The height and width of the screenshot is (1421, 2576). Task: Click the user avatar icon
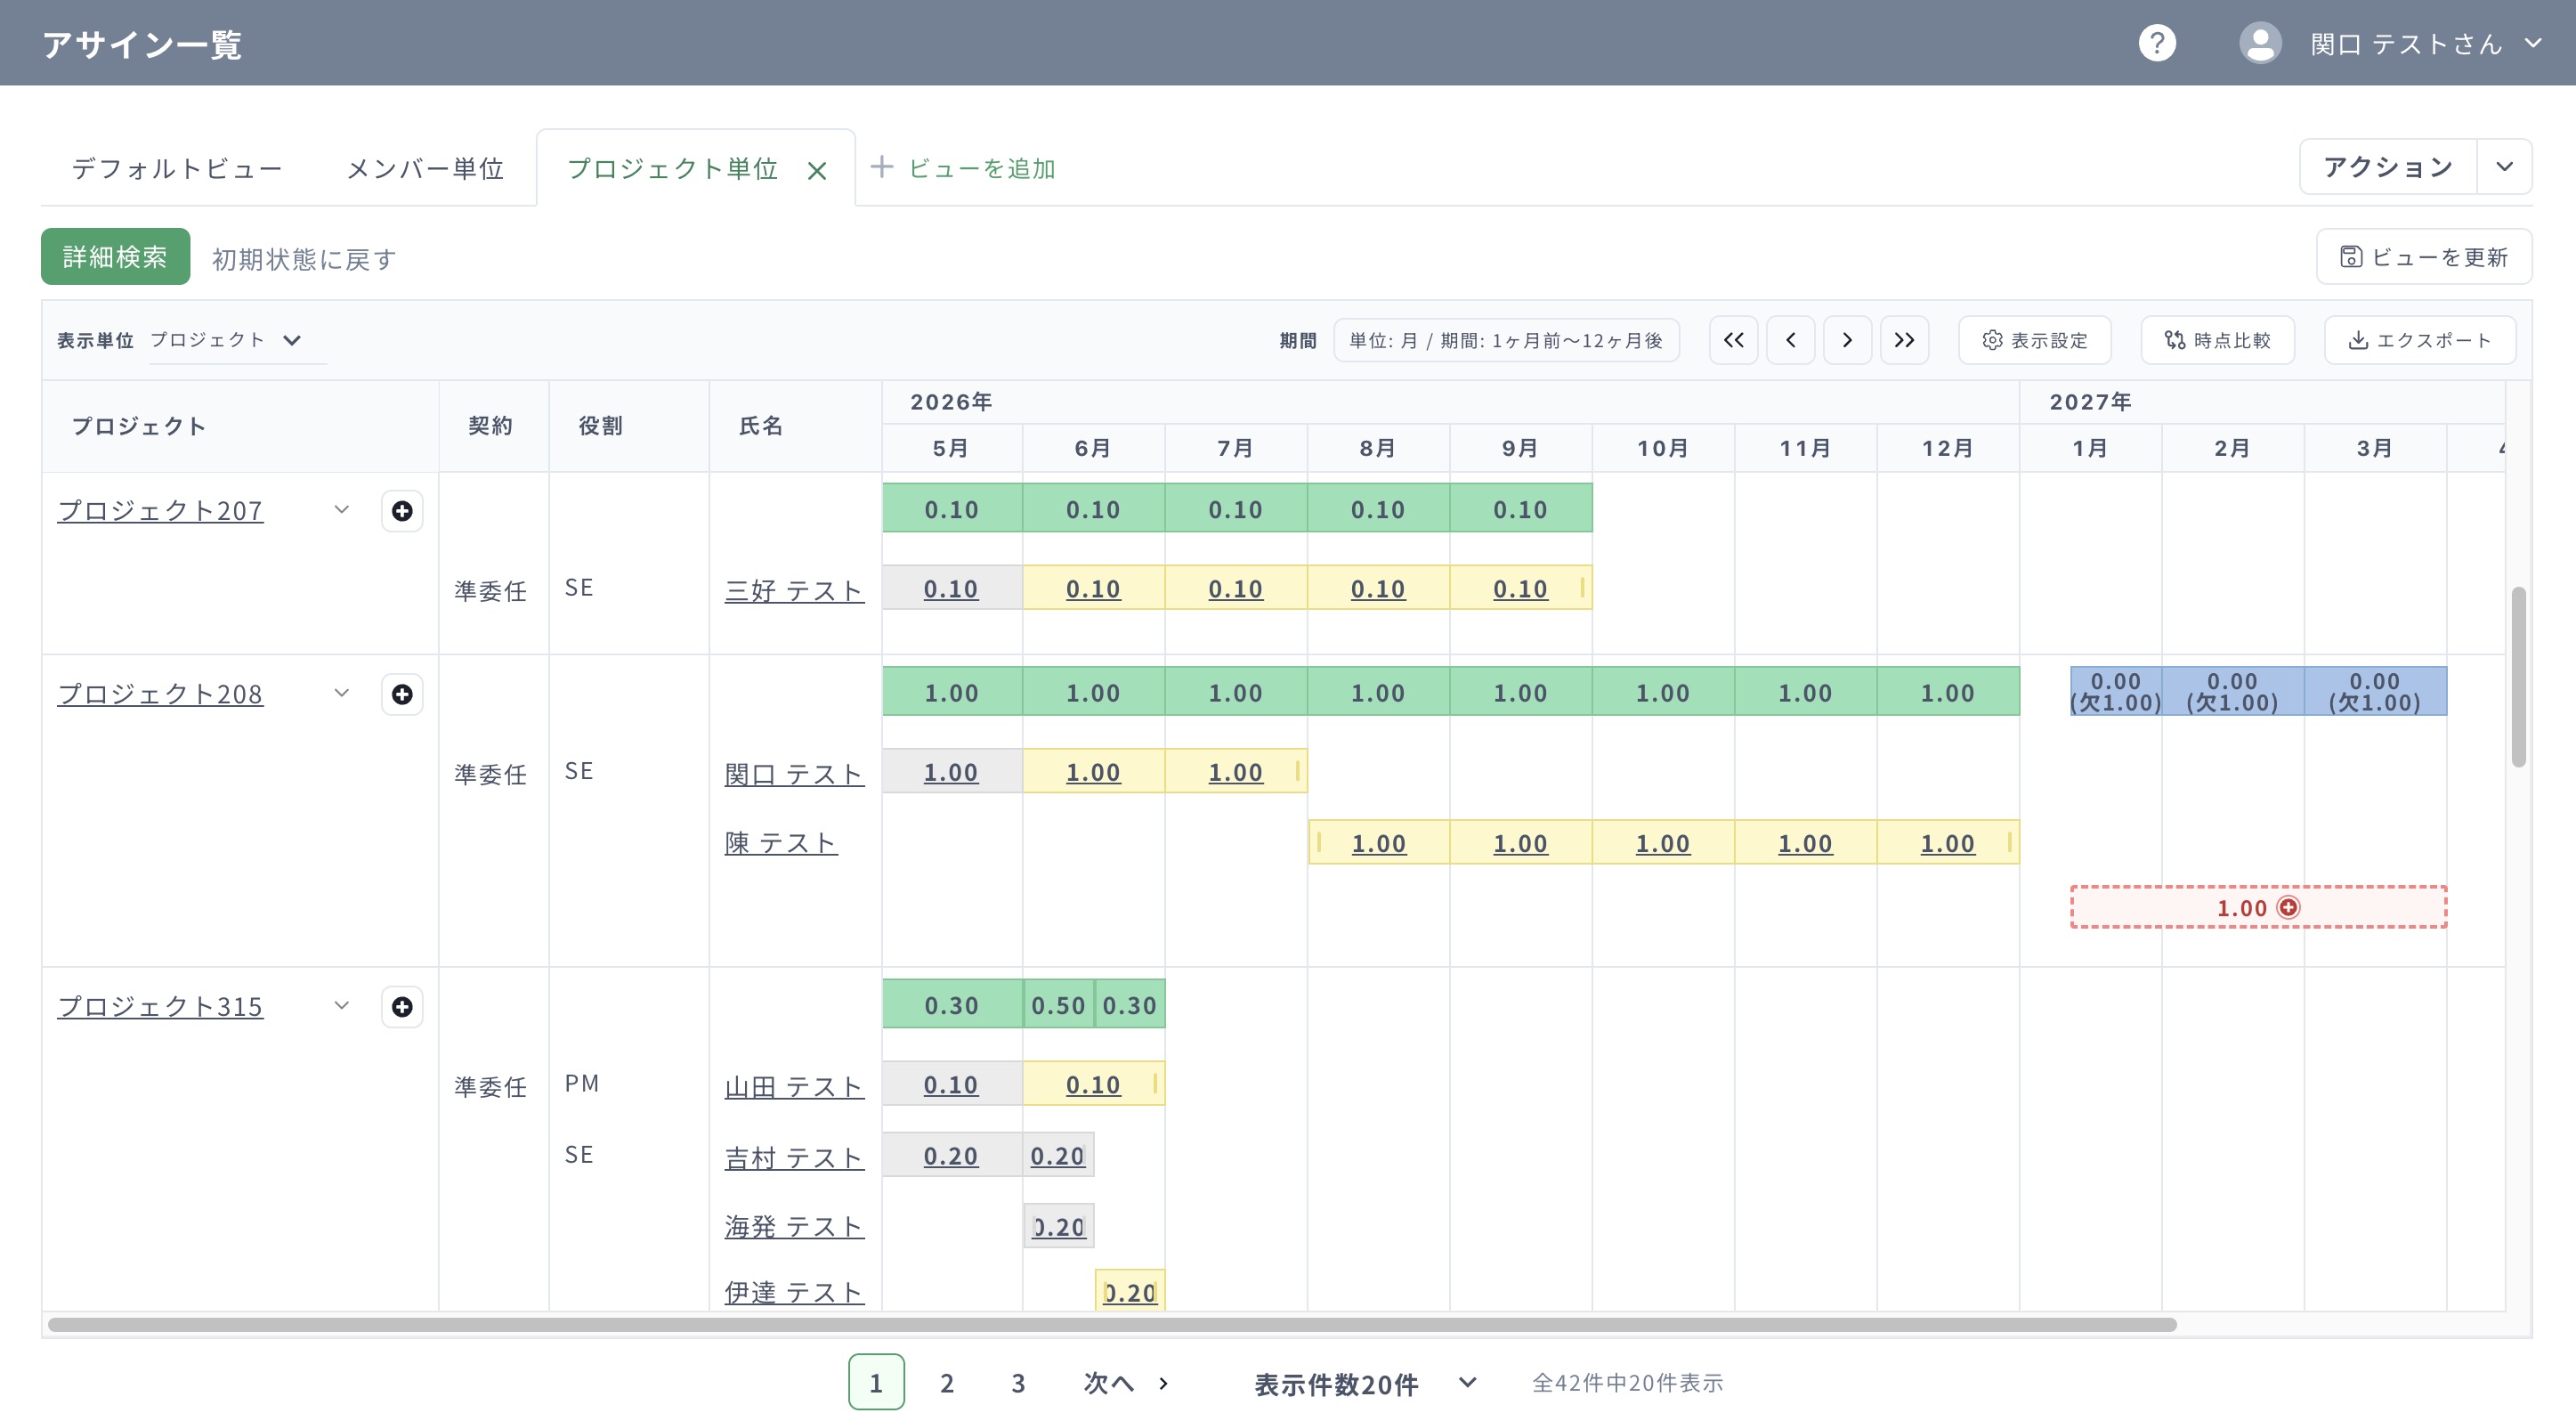[x=2260, y=43]
